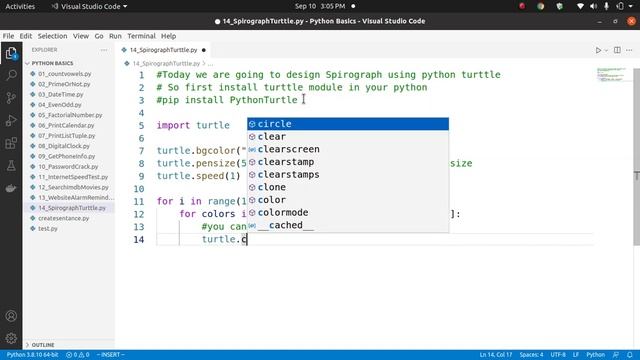
Task: Open 01_countvowels.py in explorer
Action: 64,74
